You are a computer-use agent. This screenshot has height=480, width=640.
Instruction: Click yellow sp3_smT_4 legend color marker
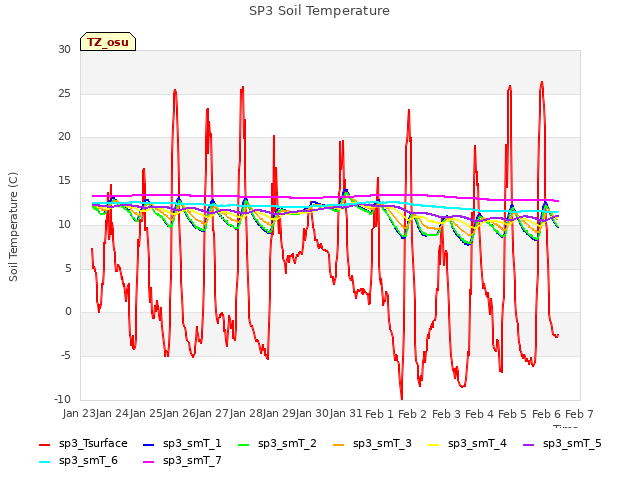[x=433, y=444]
